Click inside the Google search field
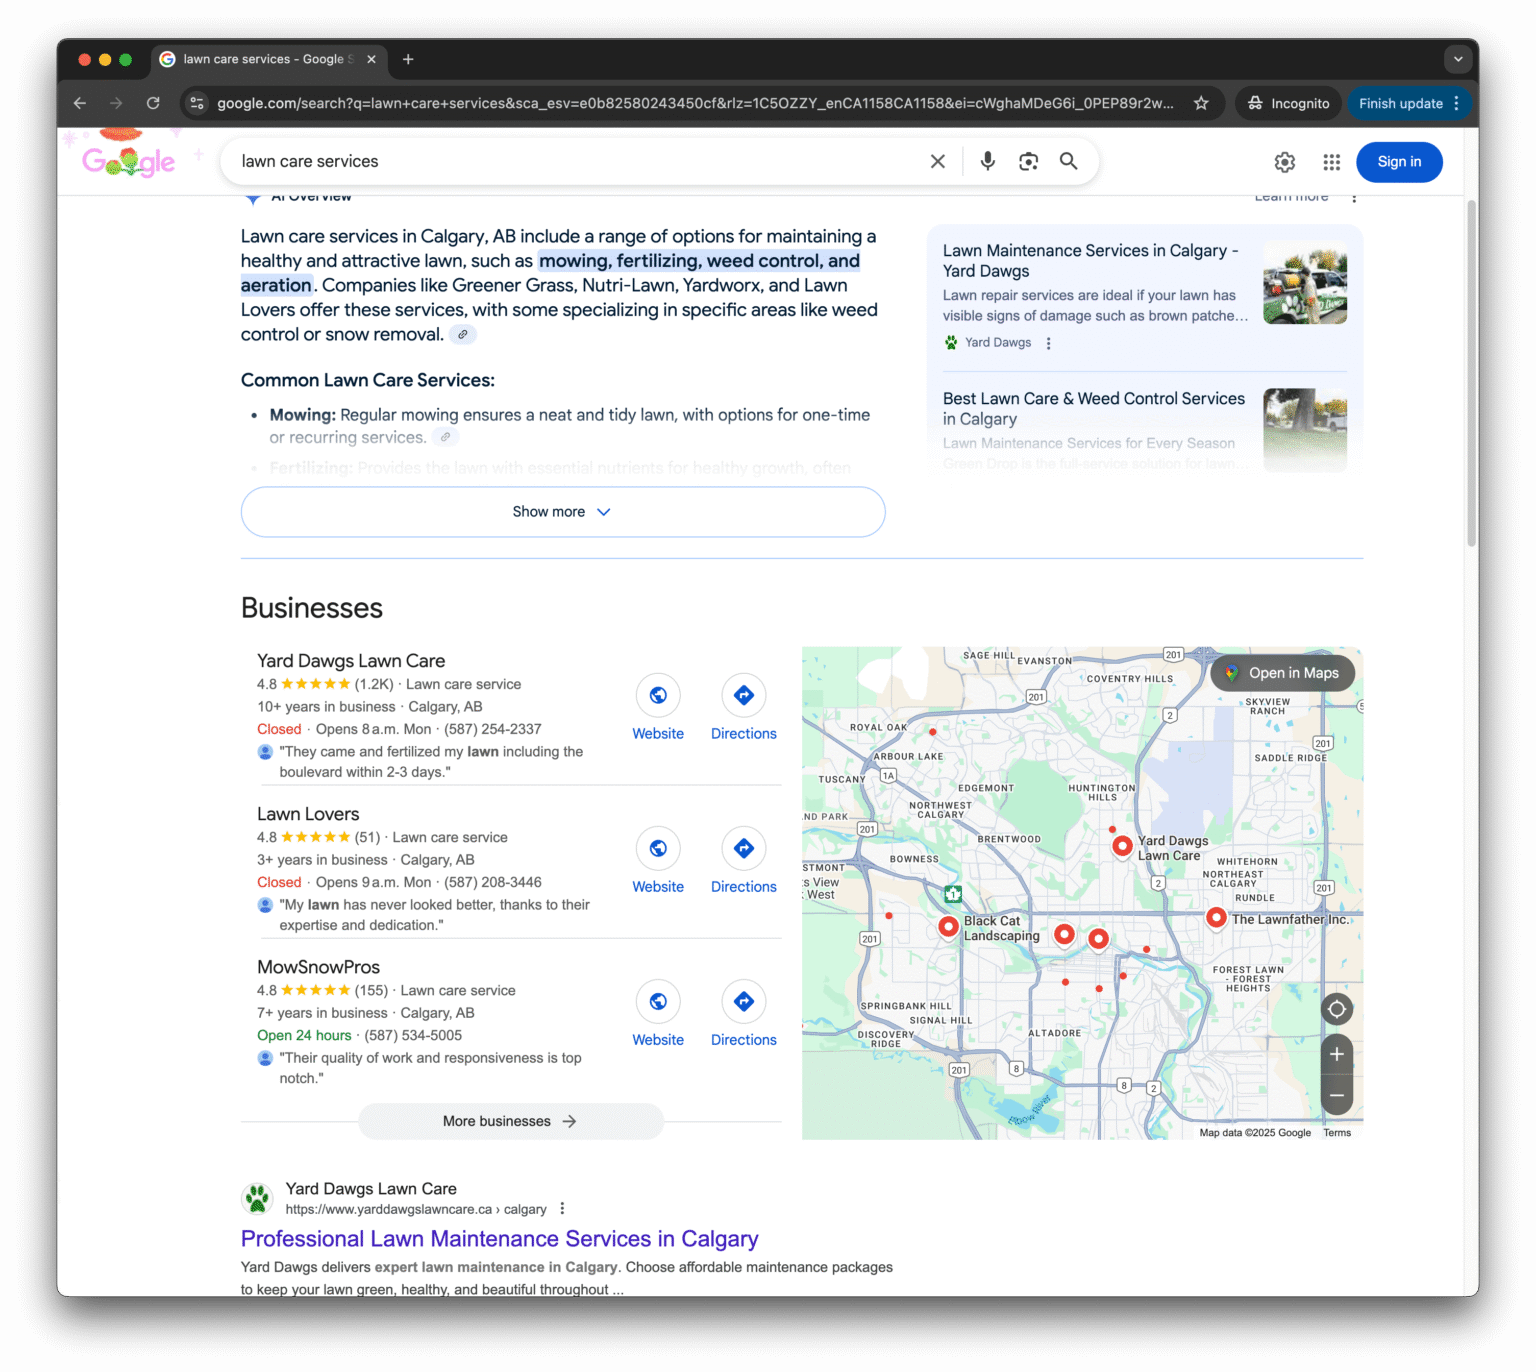1536x1372 pixels. click(x=570, y=161)
